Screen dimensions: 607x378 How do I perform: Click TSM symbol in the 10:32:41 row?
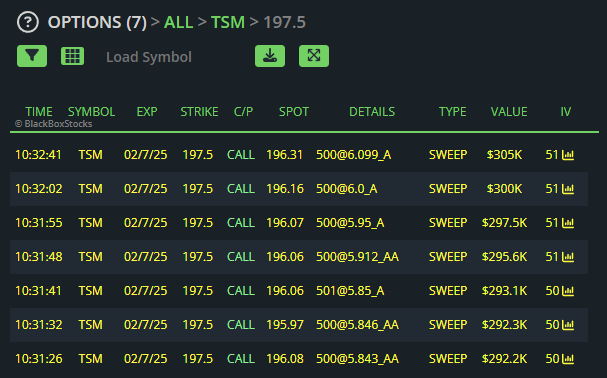click(91, 155)
